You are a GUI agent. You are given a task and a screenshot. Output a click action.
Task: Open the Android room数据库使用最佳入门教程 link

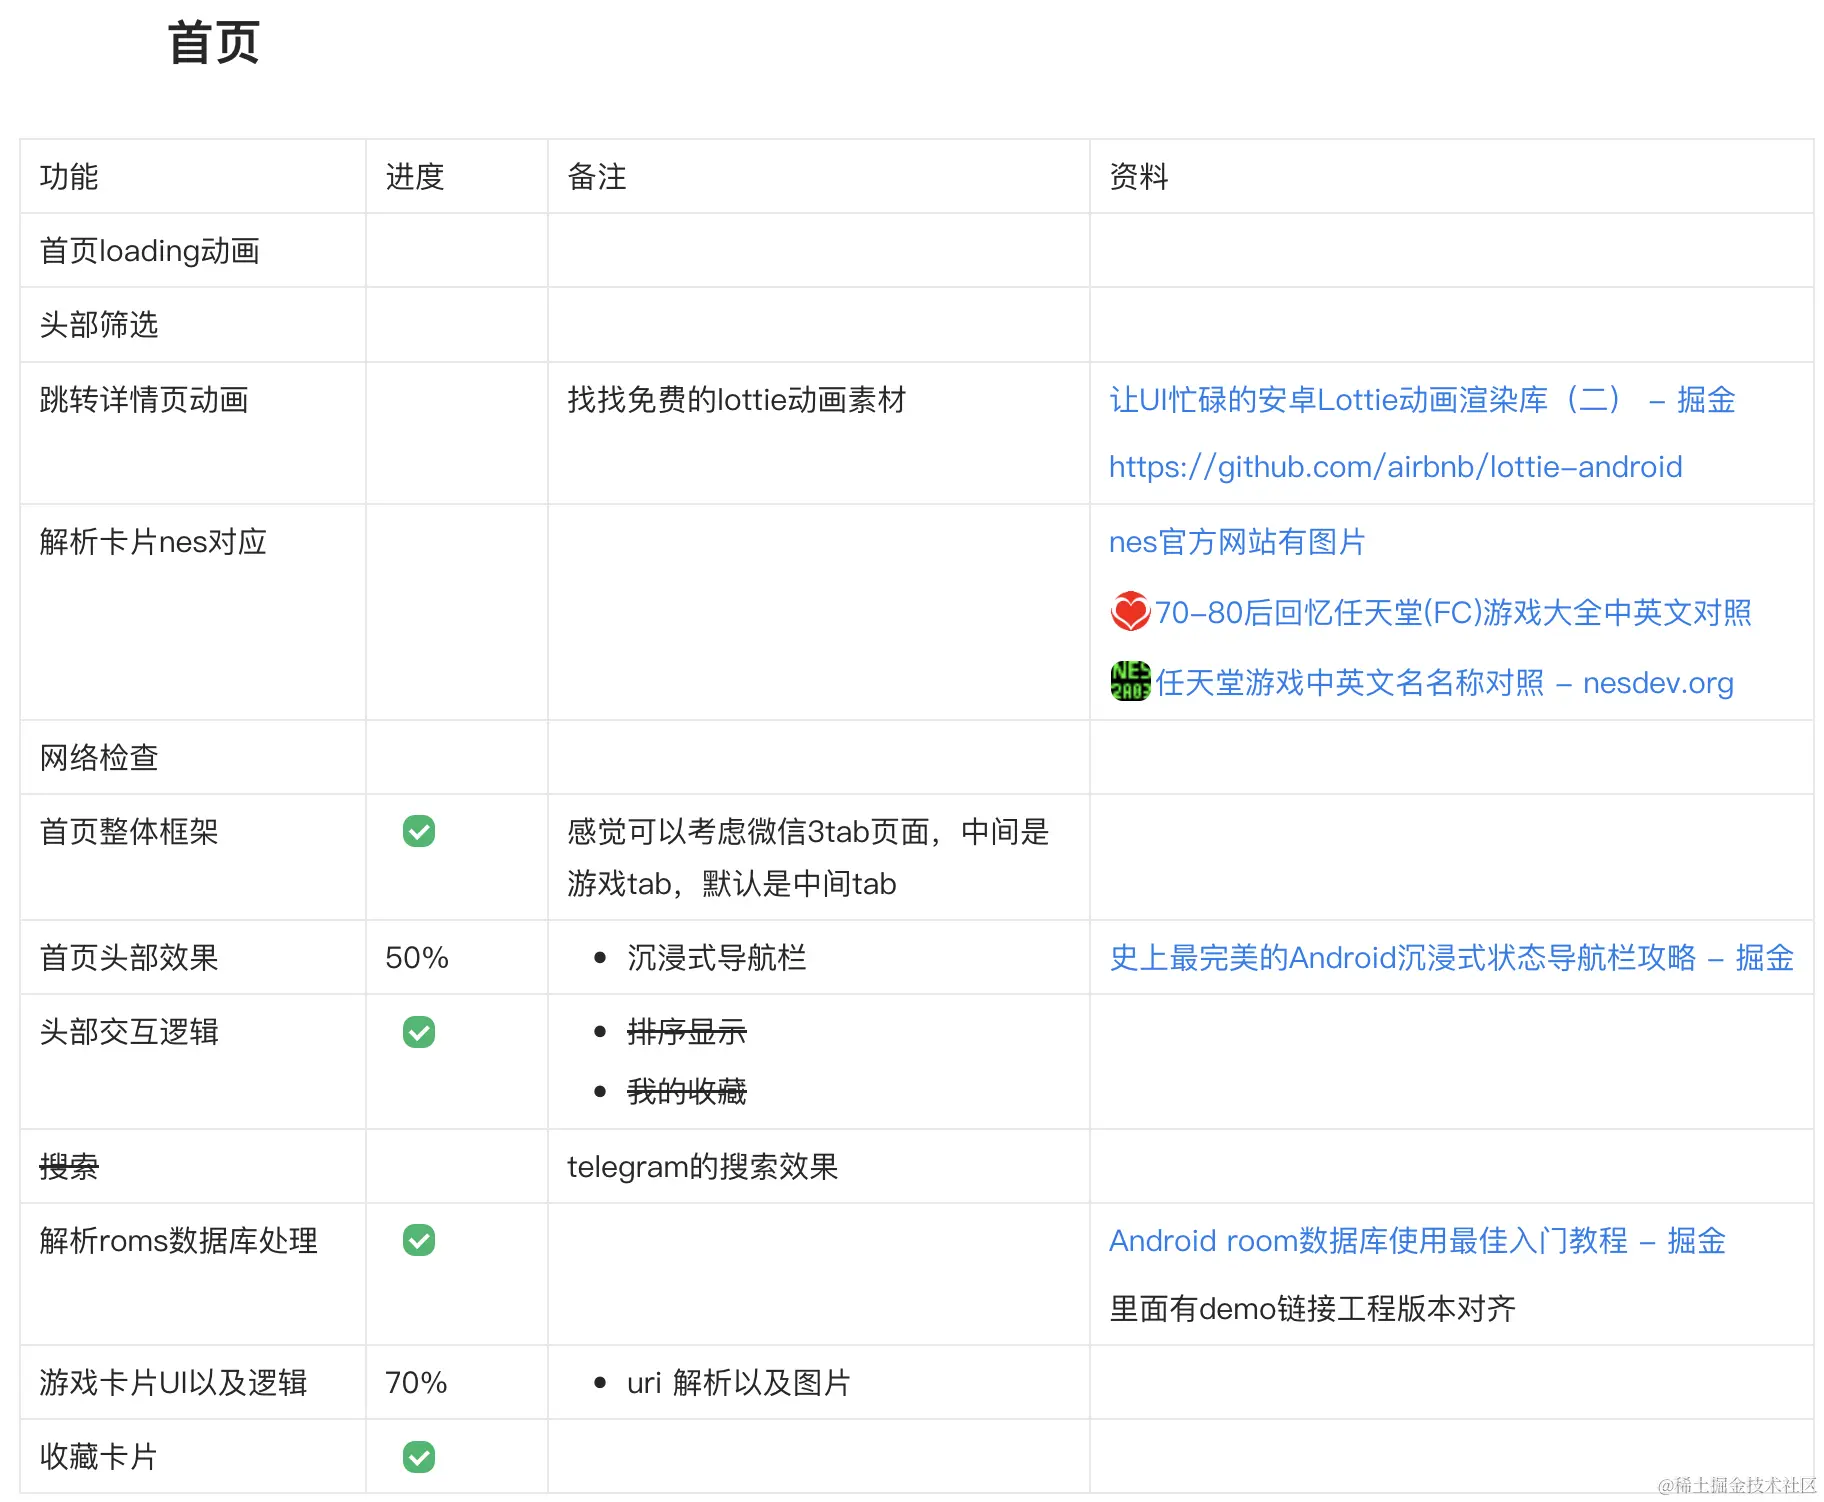[1417, 1241]
